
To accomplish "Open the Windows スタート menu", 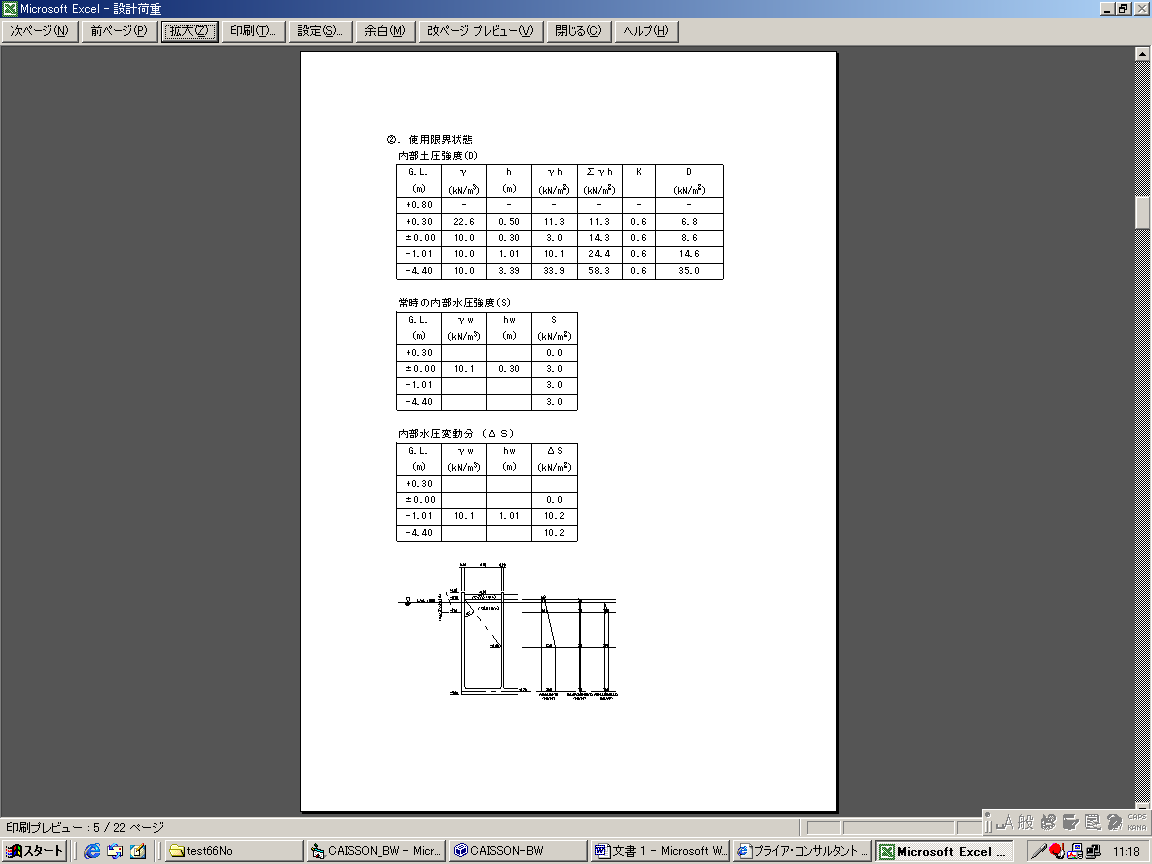I will [x=35, y=851].
